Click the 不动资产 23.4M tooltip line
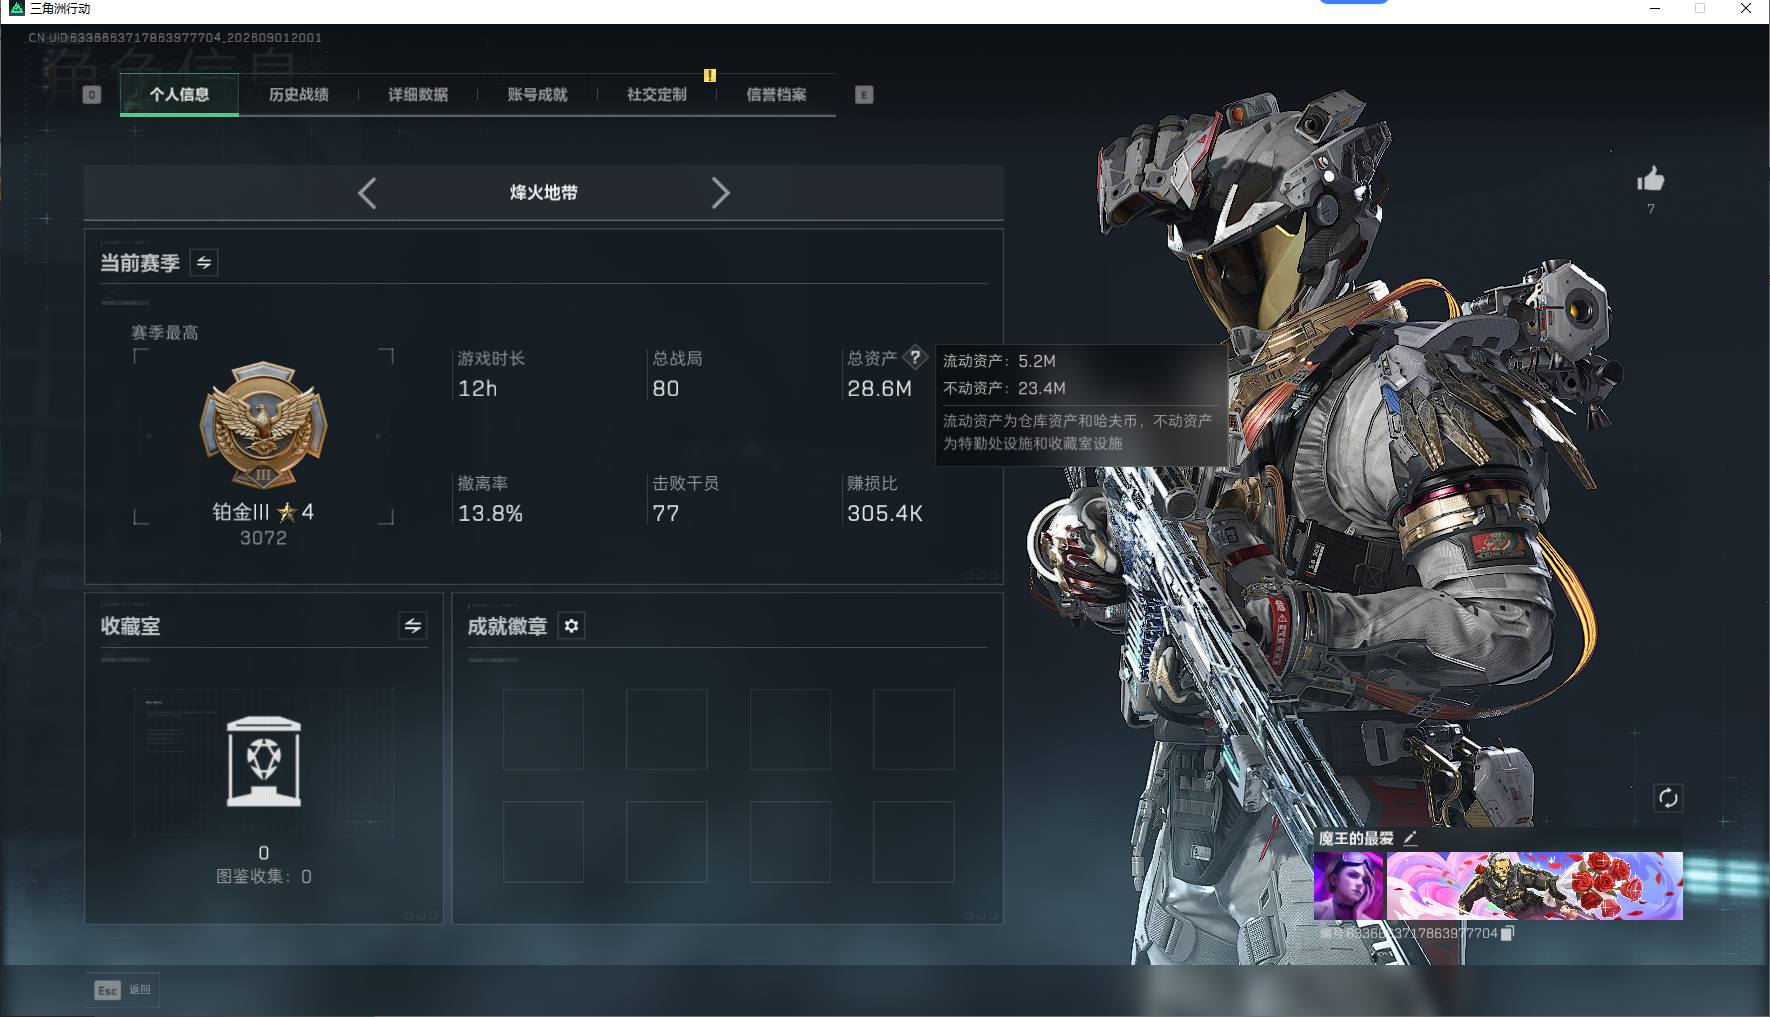1770x1017 pixels. 1004,388
